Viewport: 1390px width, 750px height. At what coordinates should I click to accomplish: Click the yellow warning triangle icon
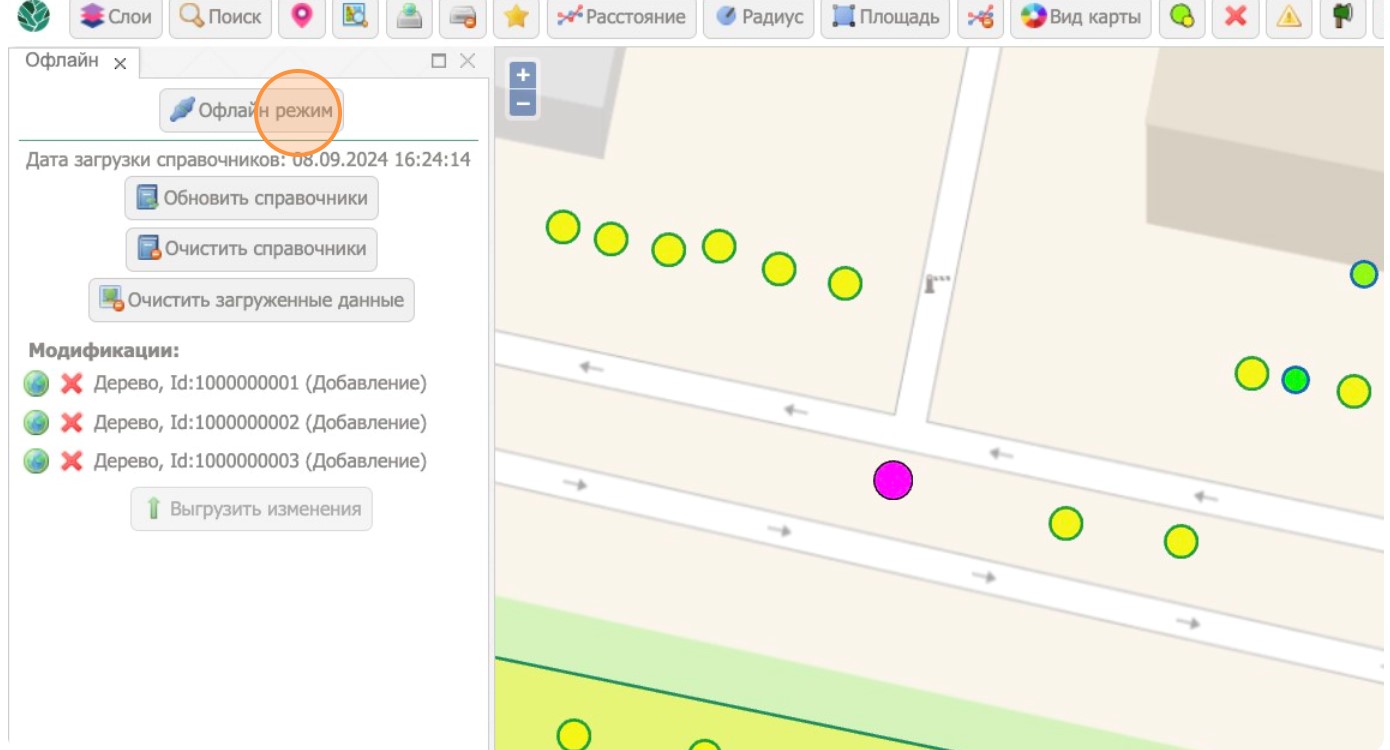click(x=1290, y=16)
